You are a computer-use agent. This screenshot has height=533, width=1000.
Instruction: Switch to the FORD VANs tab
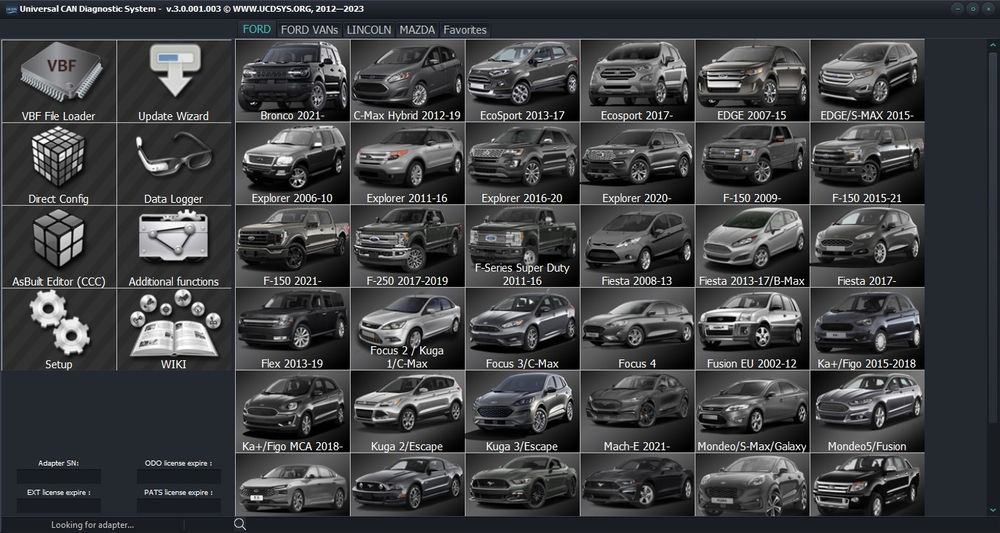(x=309, y=29)
